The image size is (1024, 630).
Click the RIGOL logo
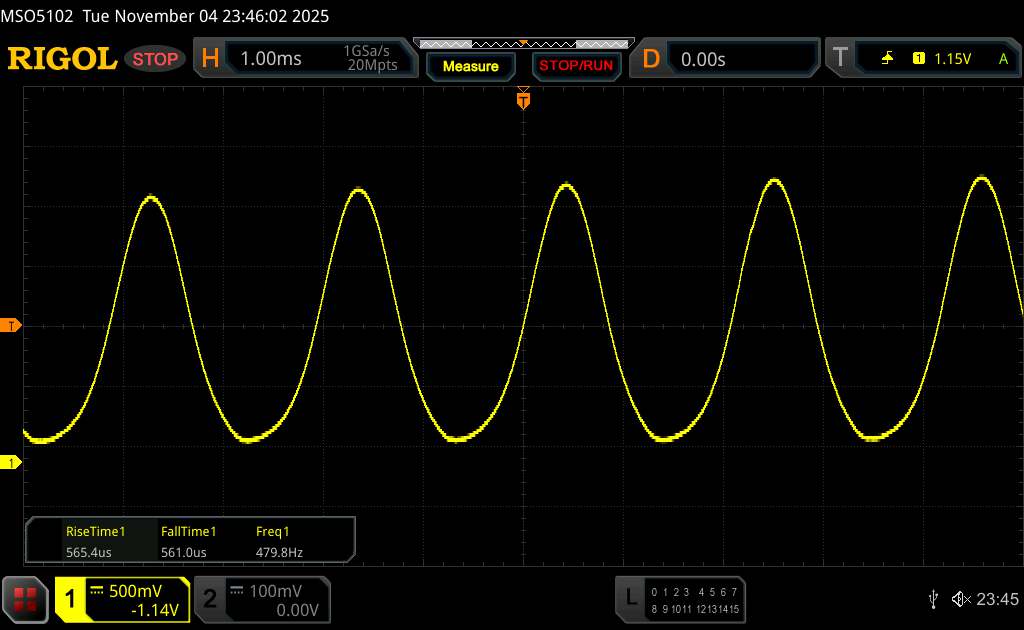62,59
